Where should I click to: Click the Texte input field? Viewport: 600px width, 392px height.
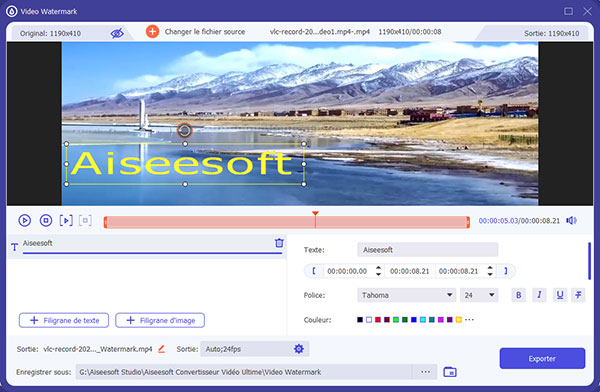[428, 250]
